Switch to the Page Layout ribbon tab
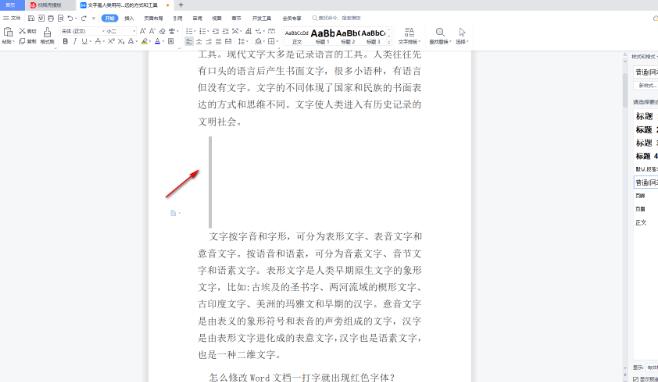Viewport: 658px width, 382px height. [153, 18]
